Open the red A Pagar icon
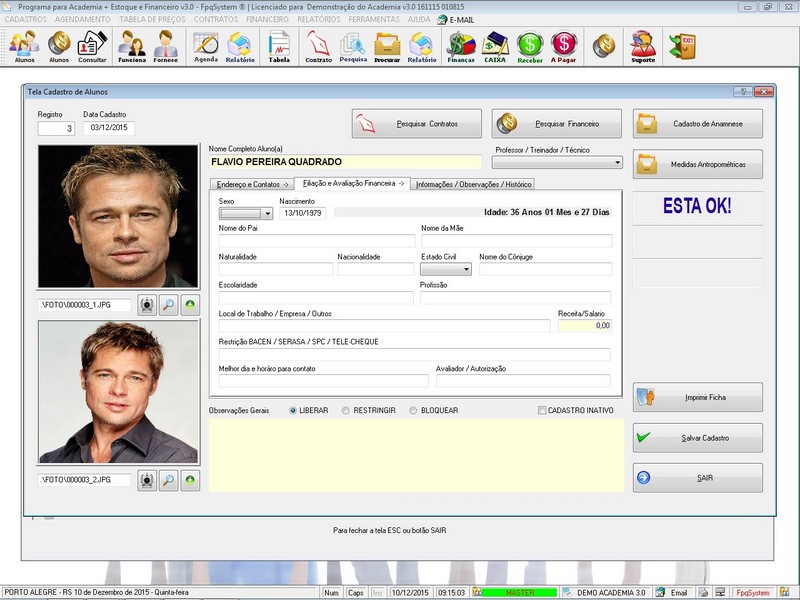This screenshot has height=600, width=800. [x=563, y=46]
